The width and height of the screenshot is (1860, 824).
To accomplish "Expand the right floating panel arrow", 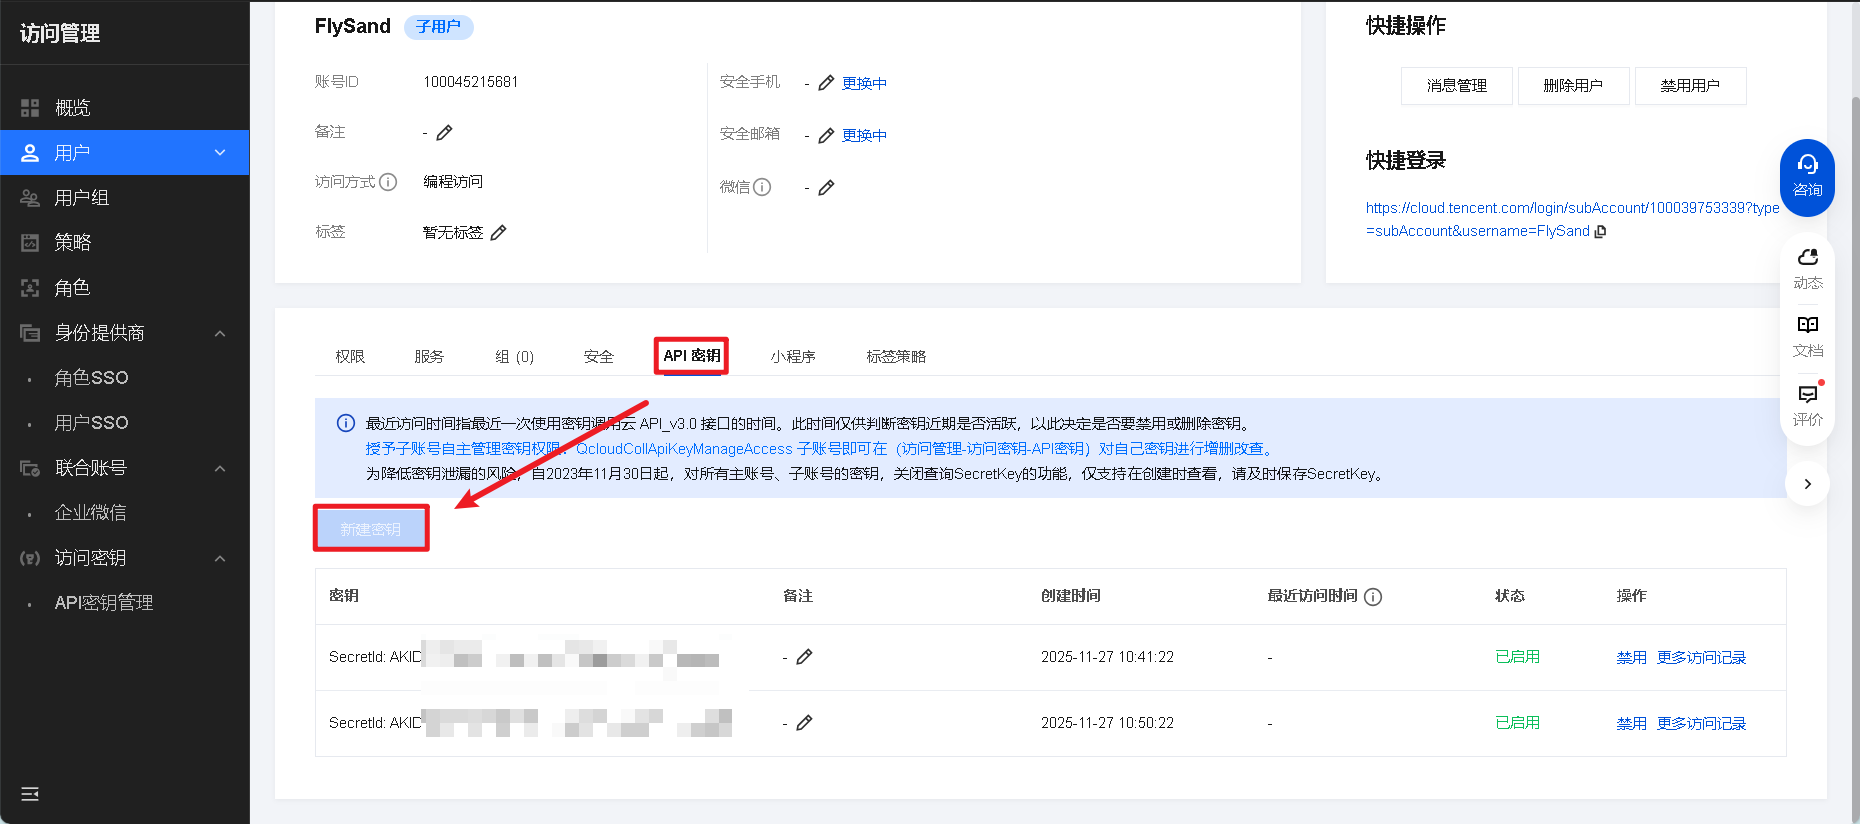I will pos(1807,484).
